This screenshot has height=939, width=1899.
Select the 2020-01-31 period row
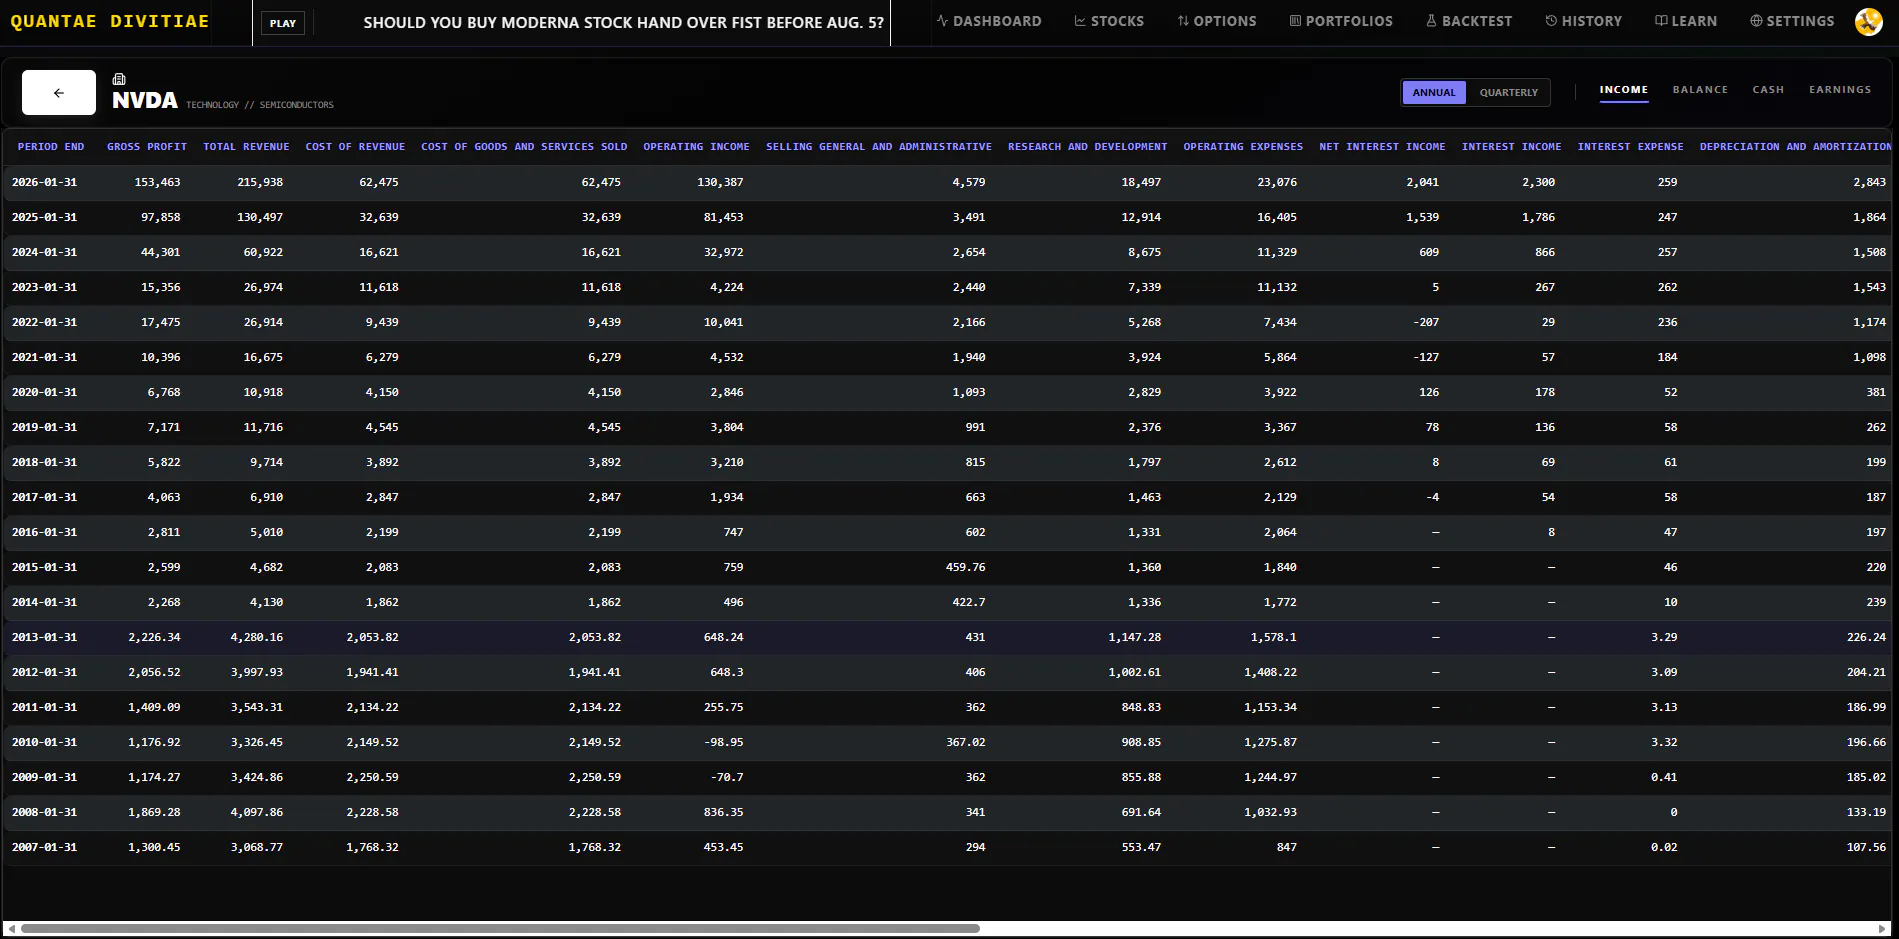coord(947,392)
